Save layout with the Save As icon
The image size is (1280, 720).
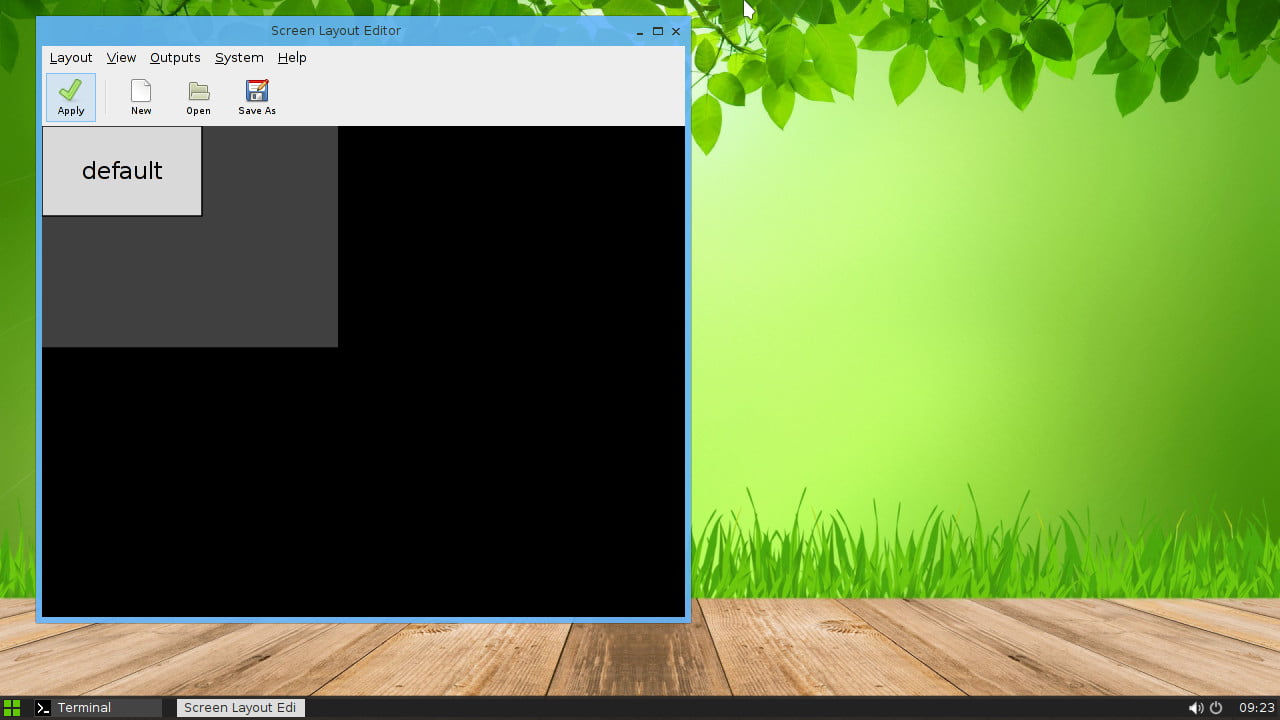pos(257,97)
